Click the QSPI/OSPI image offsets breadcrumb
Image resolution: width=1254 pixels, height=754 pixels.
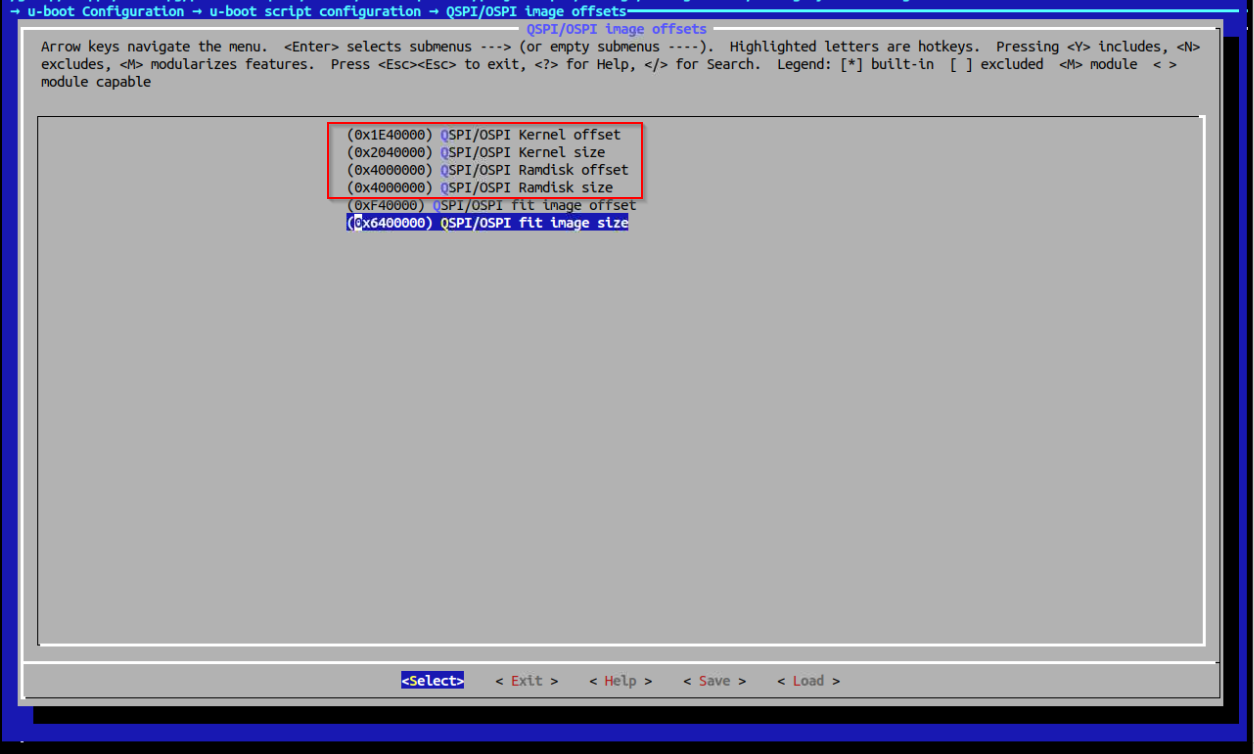click(536, 11)
